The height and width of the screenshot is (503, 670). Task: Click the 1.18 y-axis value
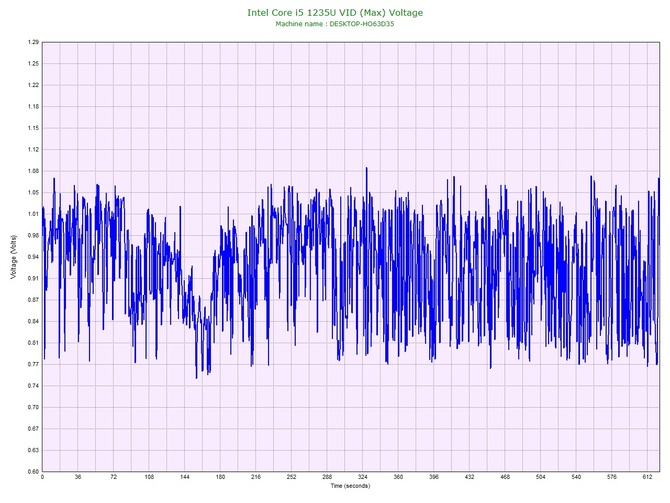pyautogui.click(x=33, y=107)
